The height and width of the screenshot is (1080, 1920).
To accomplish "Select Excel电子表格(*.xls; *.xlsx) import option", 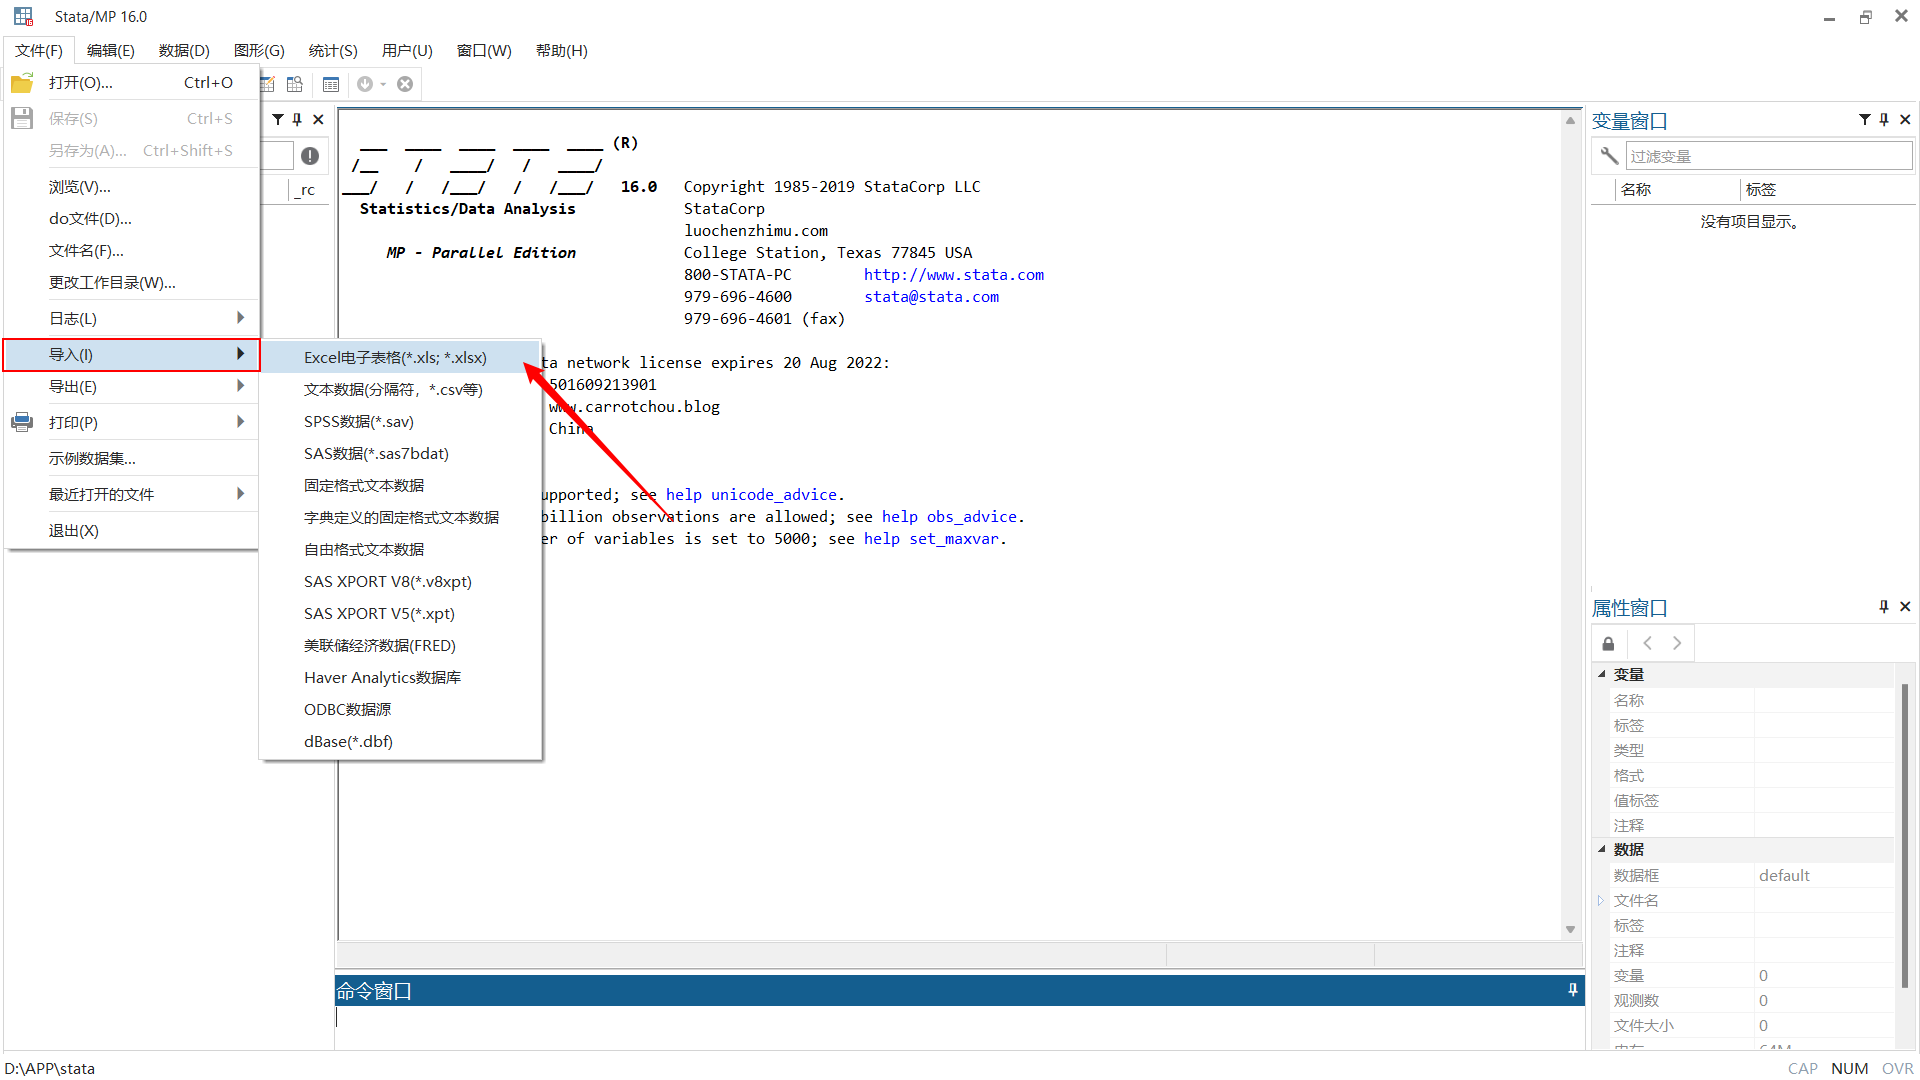I will point(395,358).
